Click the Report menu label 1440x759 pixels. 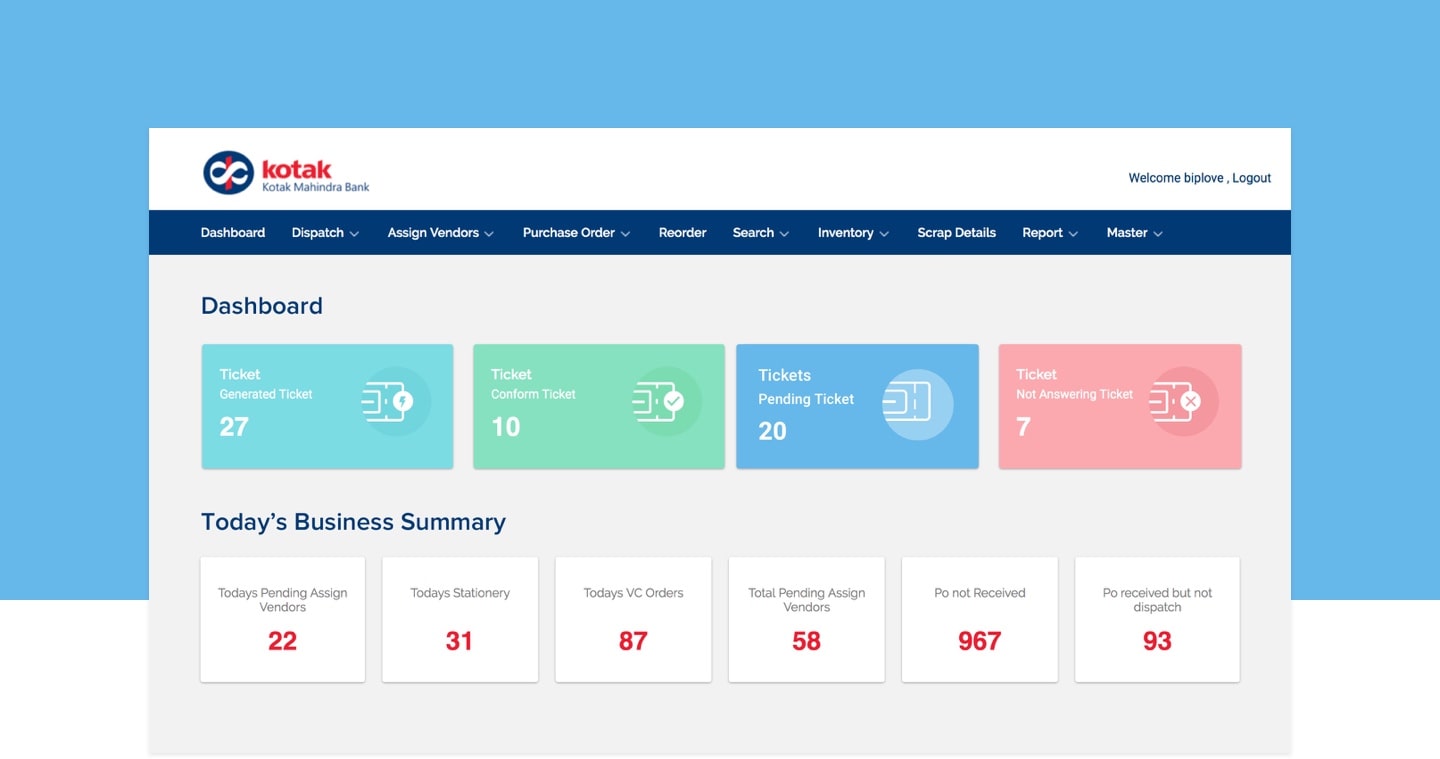tap(1042, 233)
